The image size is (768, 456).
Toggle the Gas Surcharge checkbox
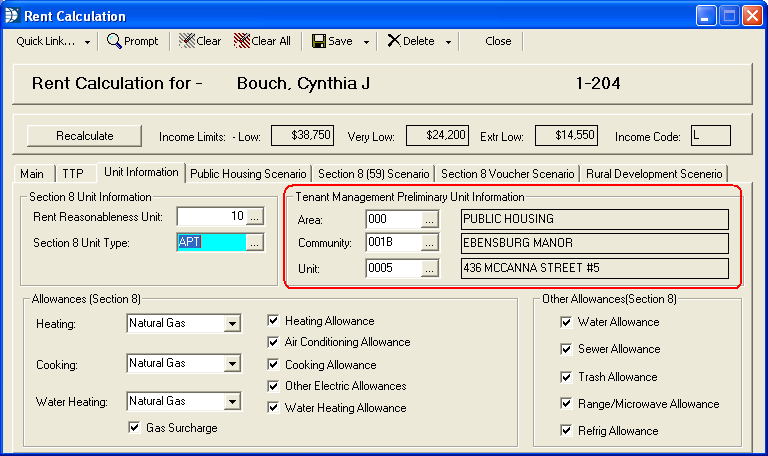tap(135, 428)
